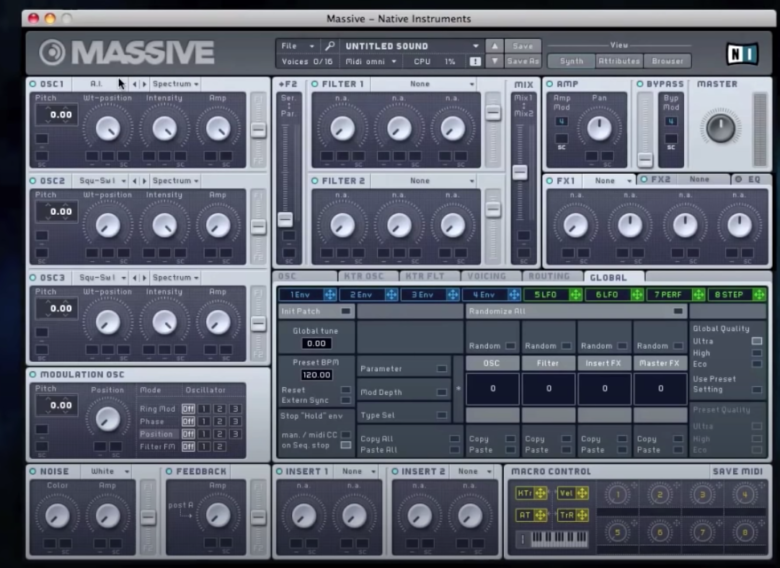Screen dimensions: 780x568
Task: Click the Massive logo swirl icon
Action: pos(52,52)
